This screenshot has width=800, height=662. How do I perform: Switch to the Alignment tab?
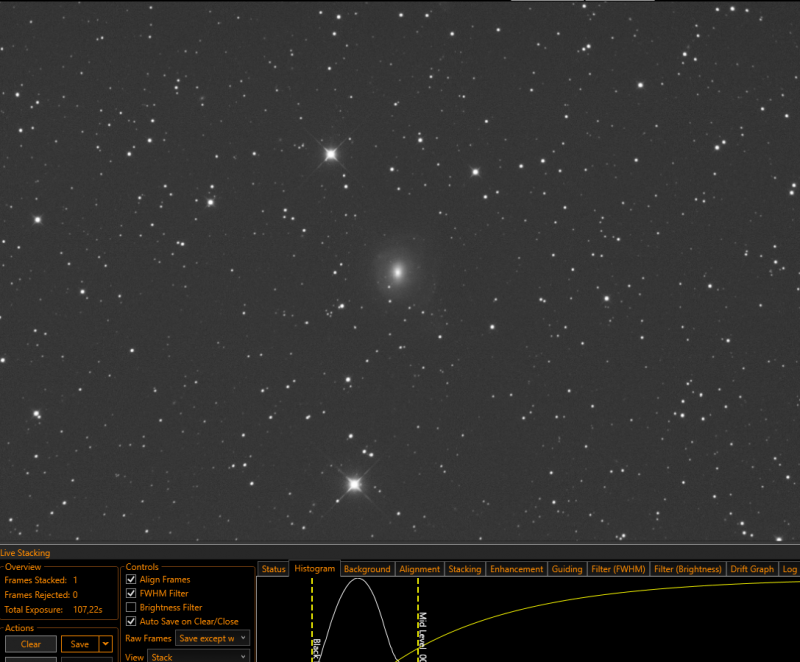click(419, 569)
